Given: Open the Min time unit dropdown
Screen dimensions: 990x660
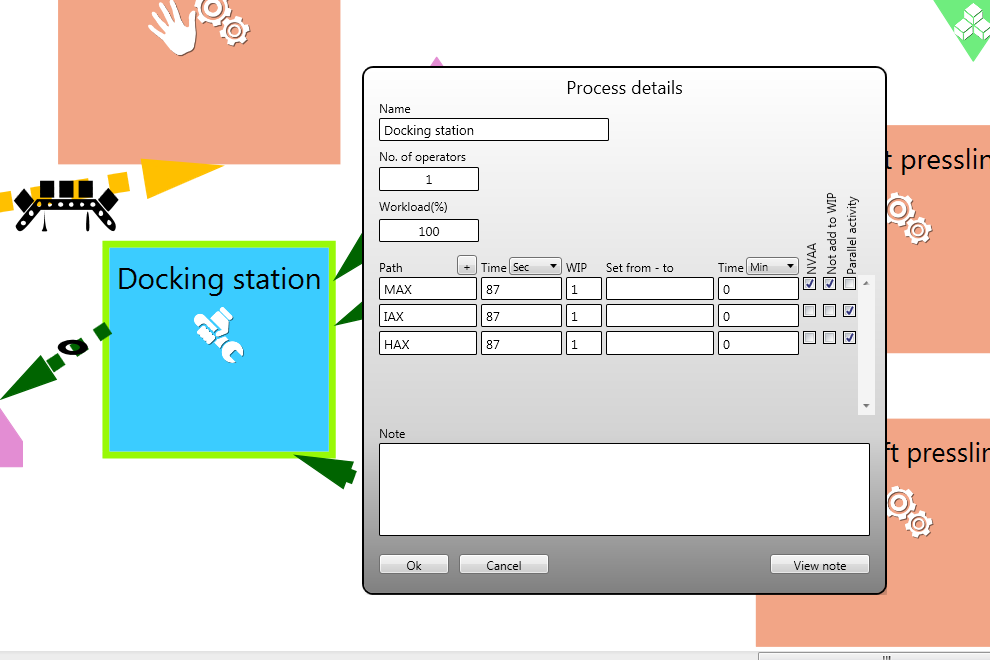Looking at the screenshot, I should (772, 267).
